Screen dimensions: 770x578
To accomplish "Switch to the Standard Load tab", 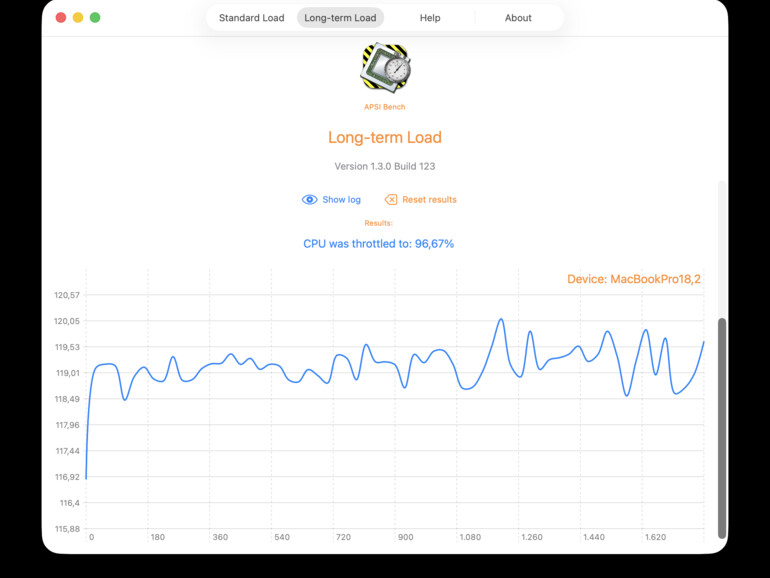I will coord(251,18).
